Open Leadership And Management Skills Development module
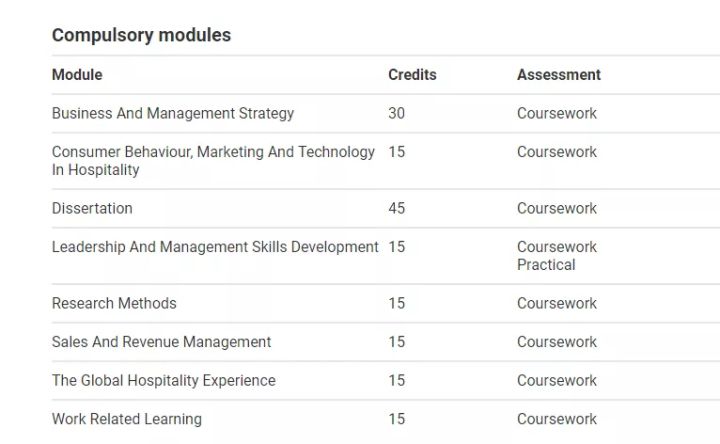The height and width of the screenshot is (444, 720). pos(215,247)
